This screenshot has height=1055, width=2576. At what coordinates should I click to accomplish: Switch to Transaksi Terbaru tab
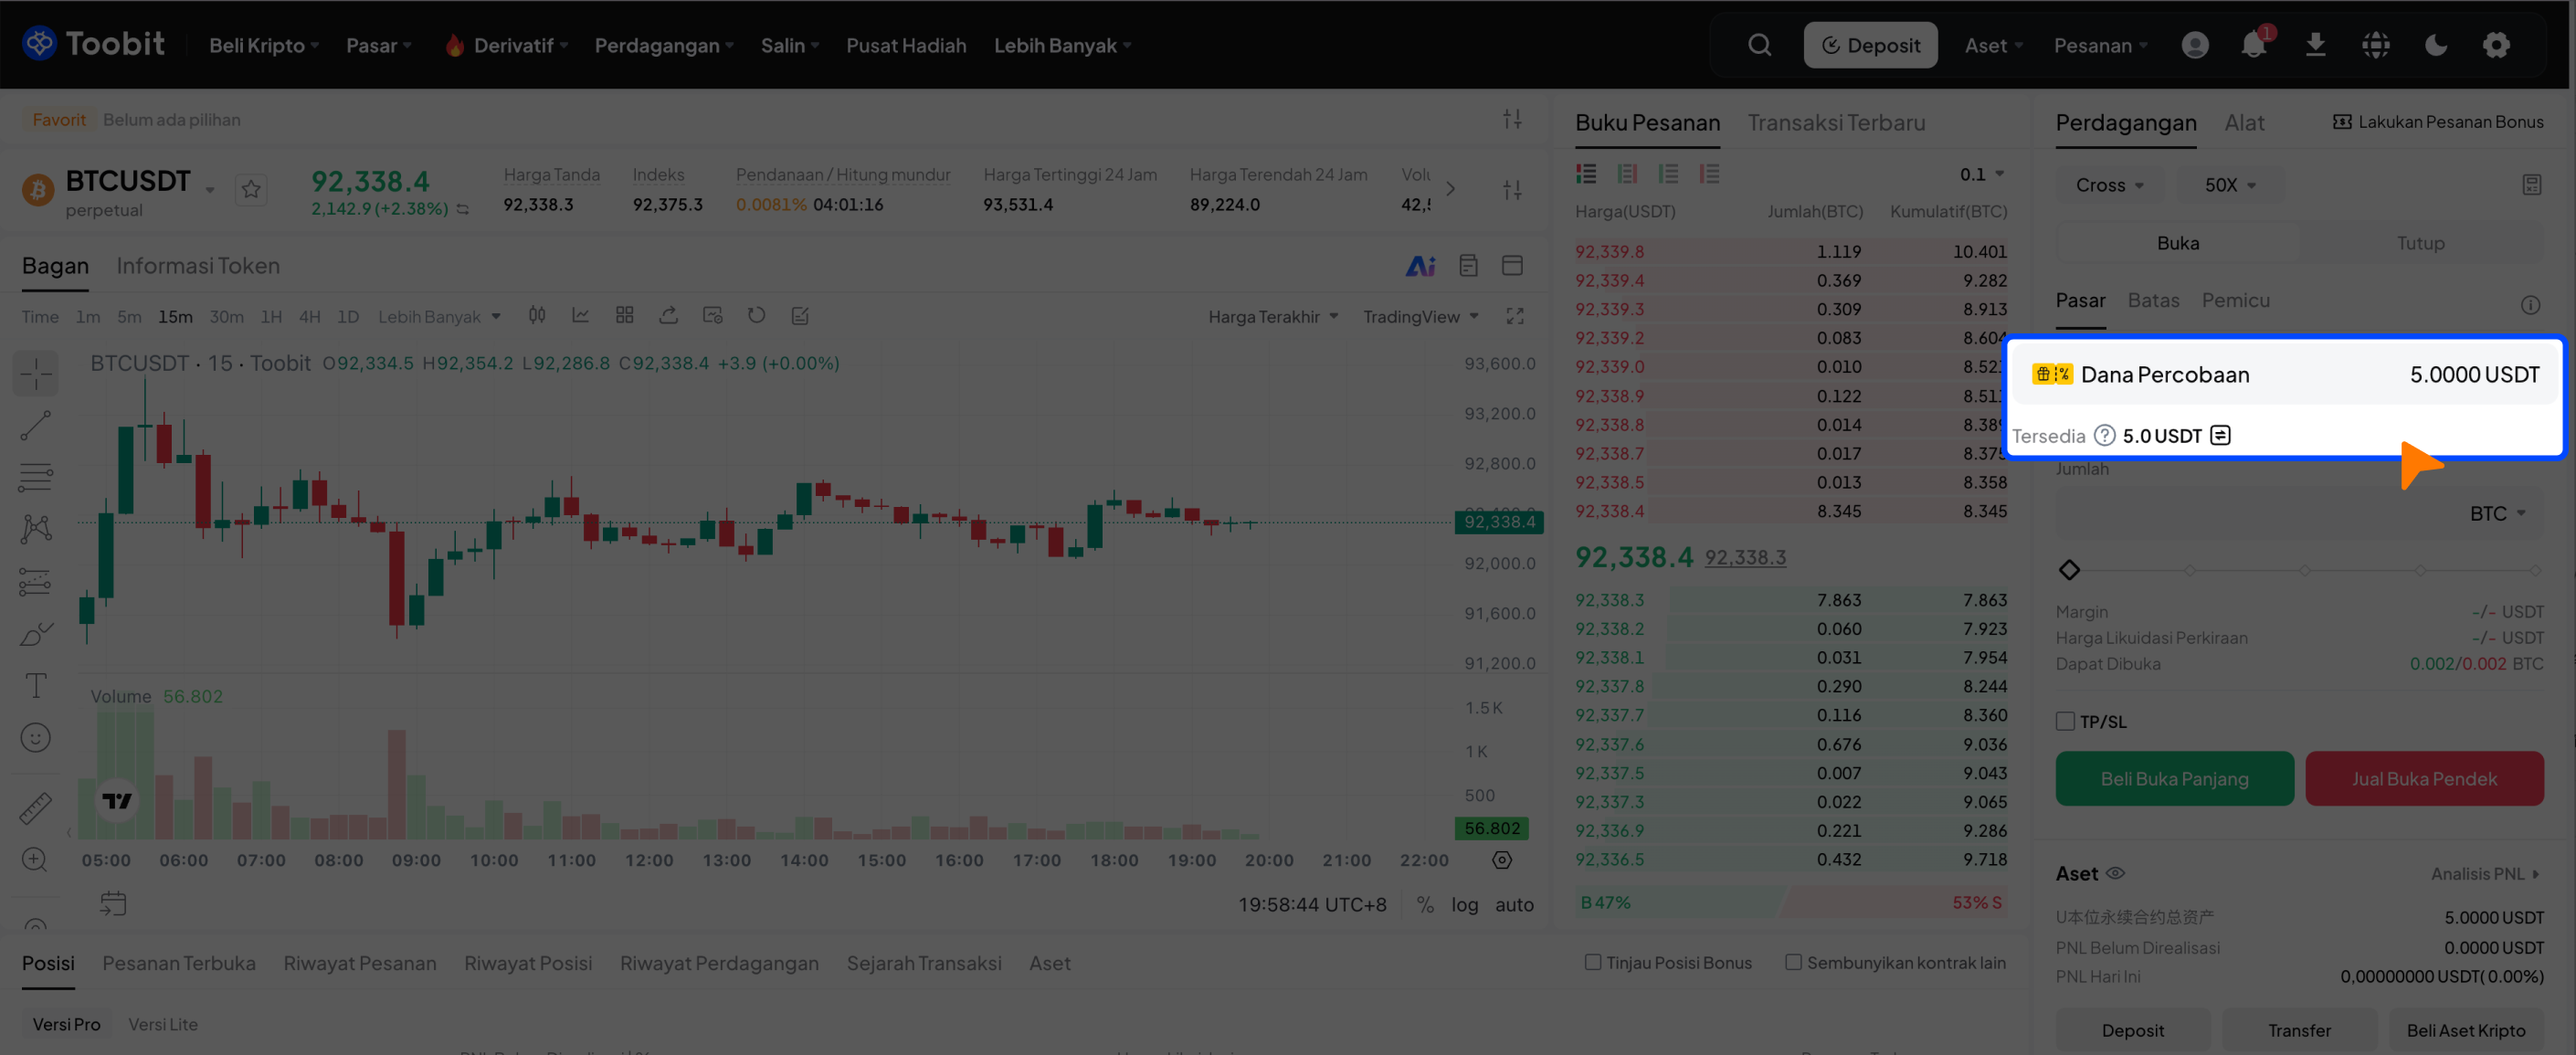(1835, 123)
